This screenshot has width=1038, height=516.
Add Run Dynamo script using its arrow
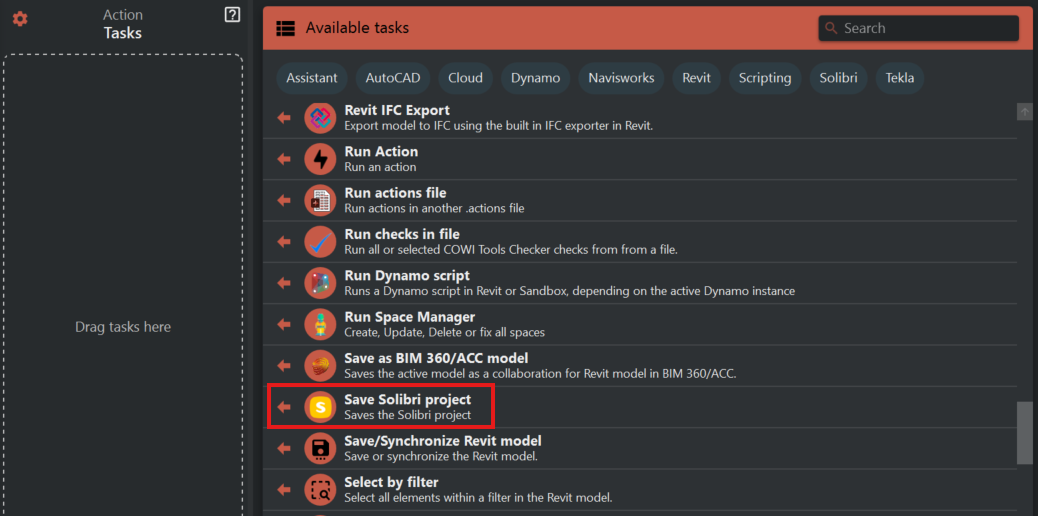pos(284,283)
